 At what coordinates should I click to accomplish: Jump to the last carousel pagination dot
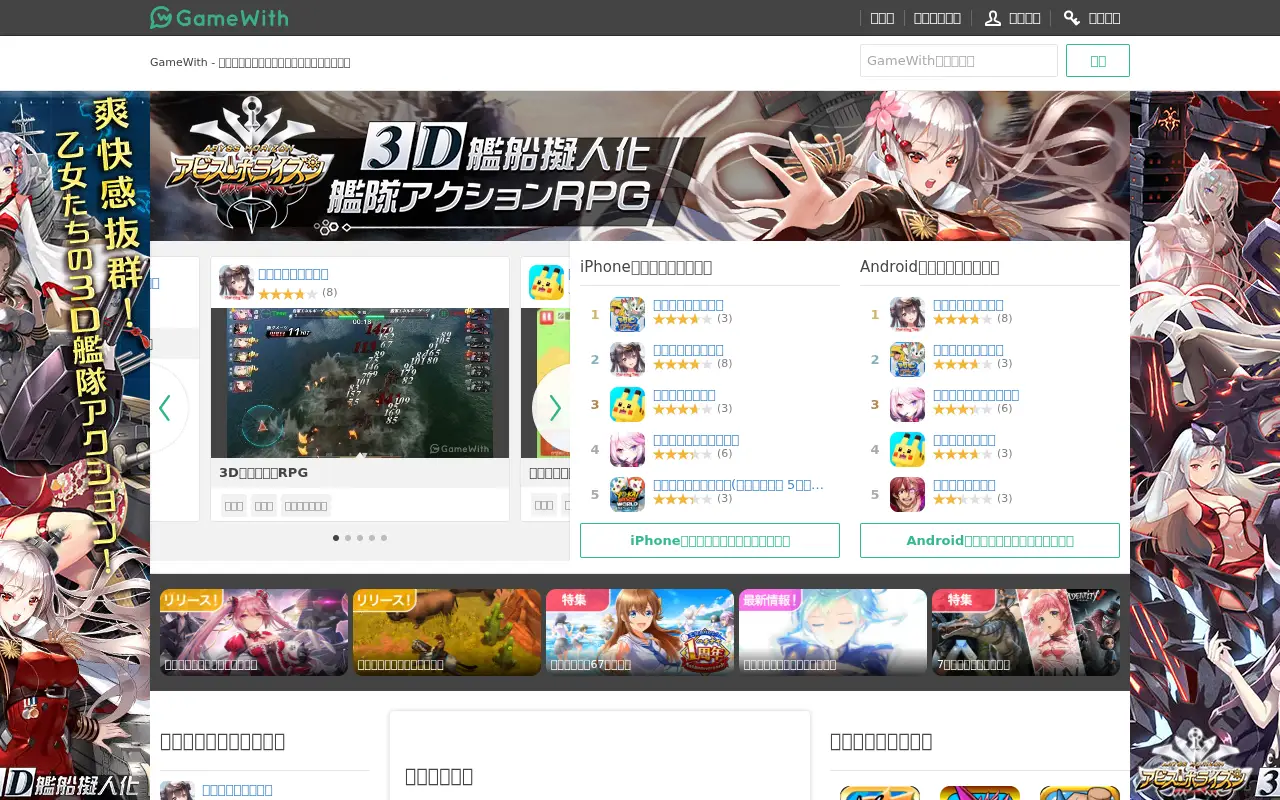tap(384, 538)
